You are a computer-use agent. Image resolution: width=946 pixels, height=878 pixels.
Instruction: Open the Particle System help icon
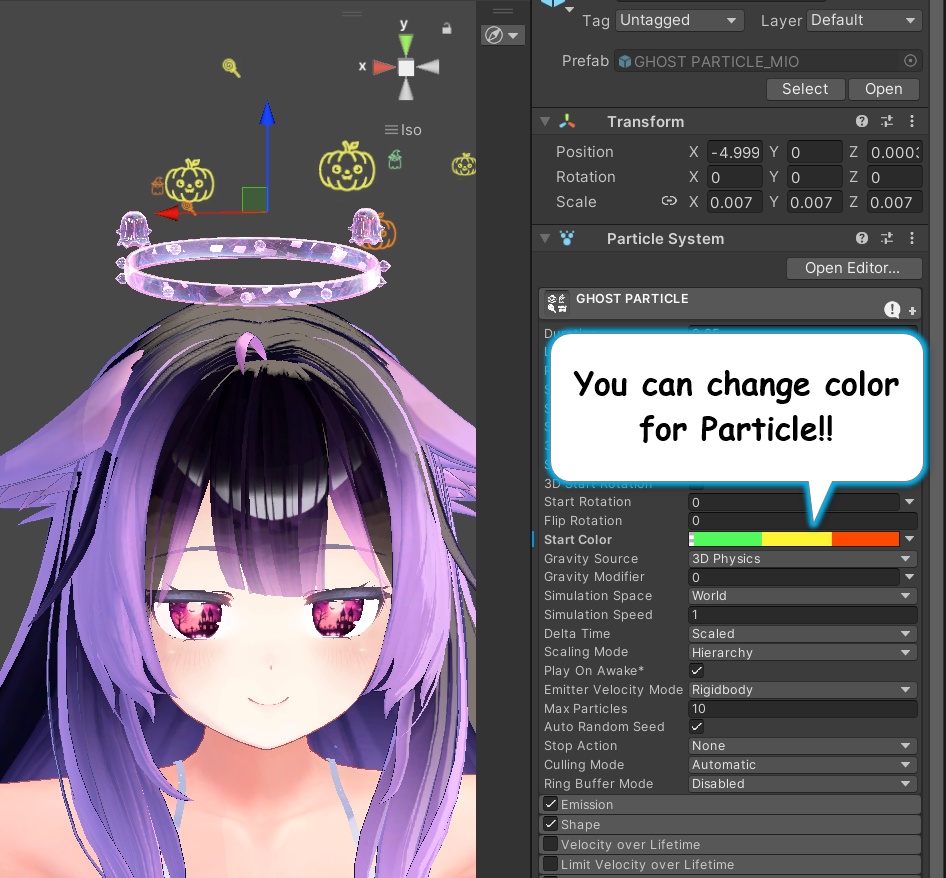click(x=862, y=238)
